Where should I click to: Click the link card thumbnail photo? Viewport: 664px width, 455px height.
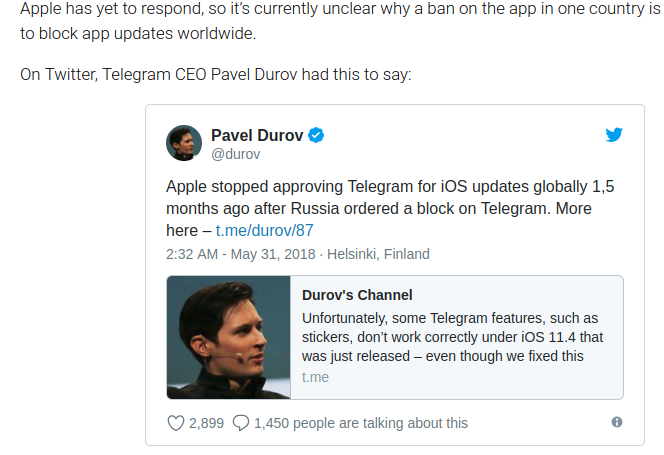click(x=229, y=338)
